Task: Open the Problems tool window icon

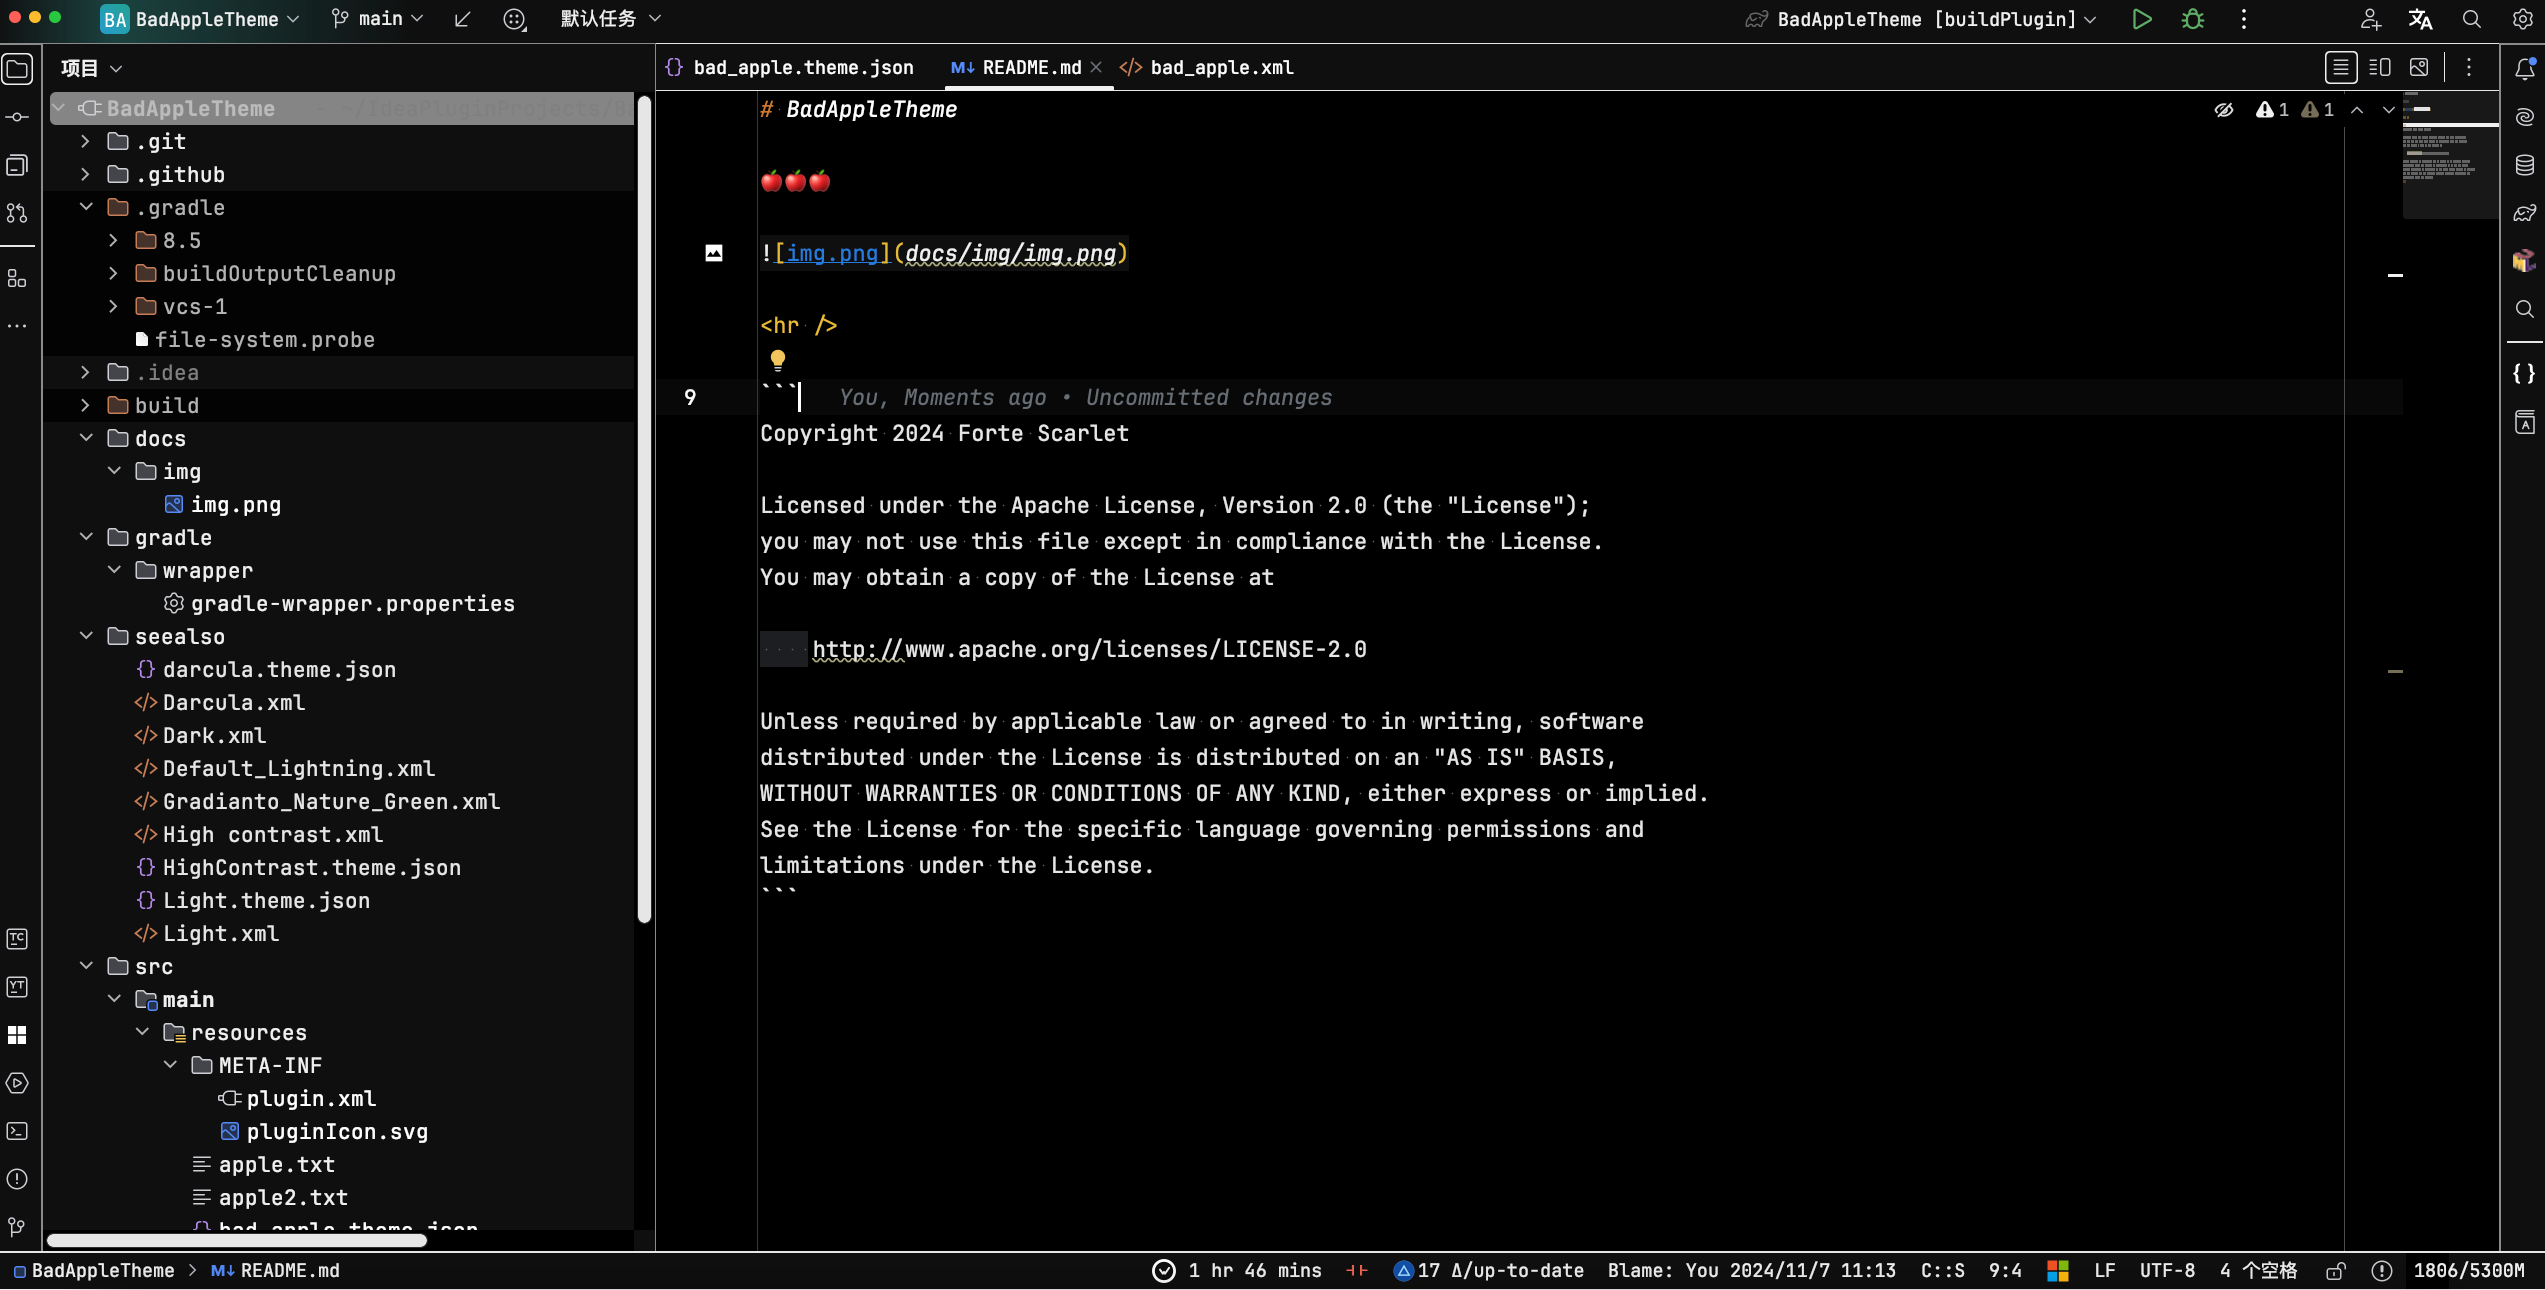Action: click(18, 1179)
